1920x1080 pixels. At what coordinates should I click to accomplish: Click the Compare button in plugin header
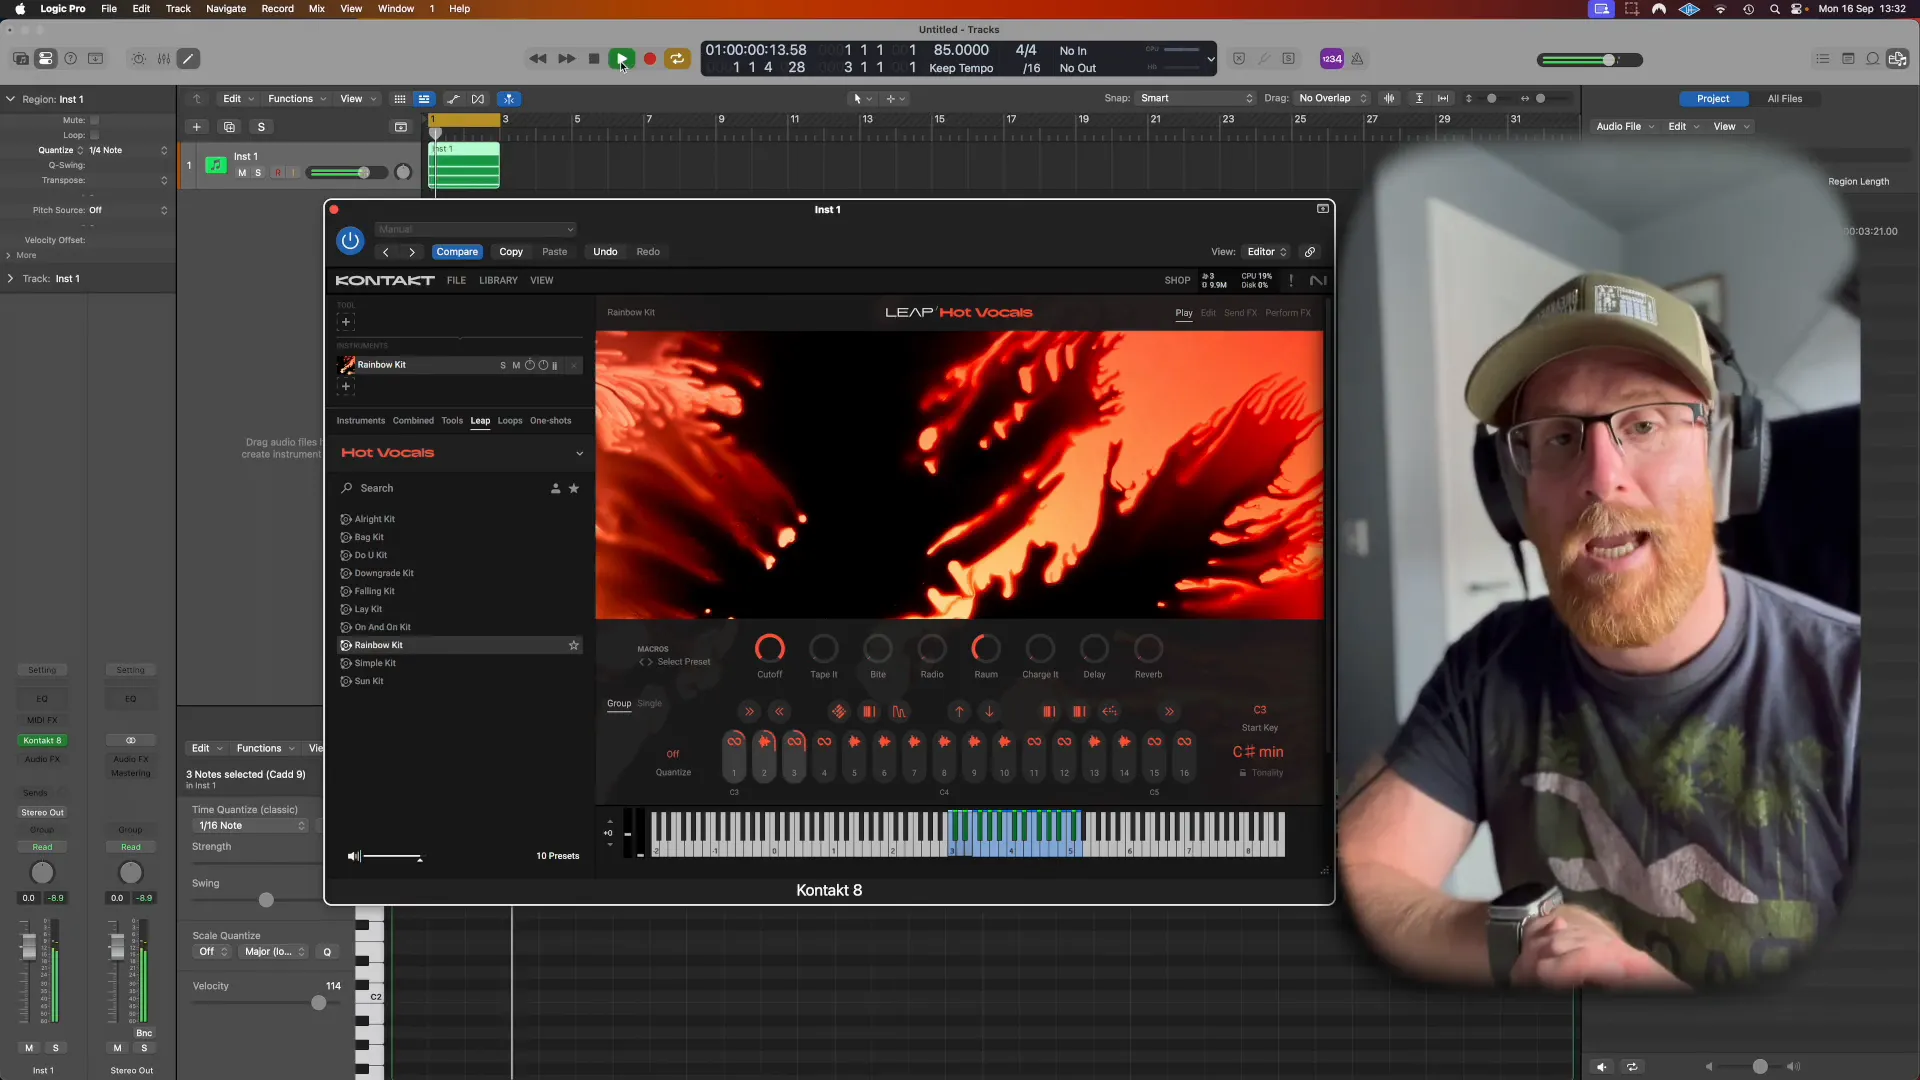tap(457, 252)
